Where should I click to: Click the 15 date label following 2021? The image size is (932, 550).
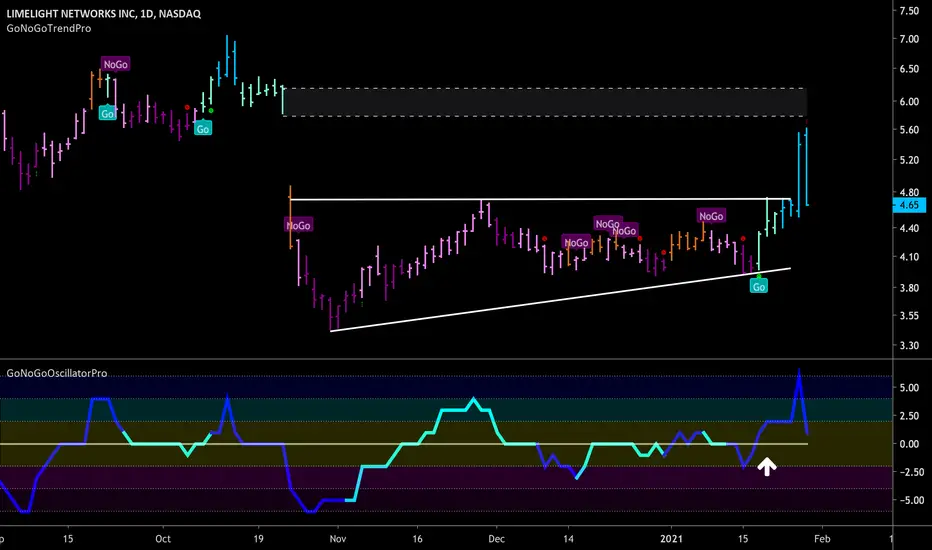point(743,539)
